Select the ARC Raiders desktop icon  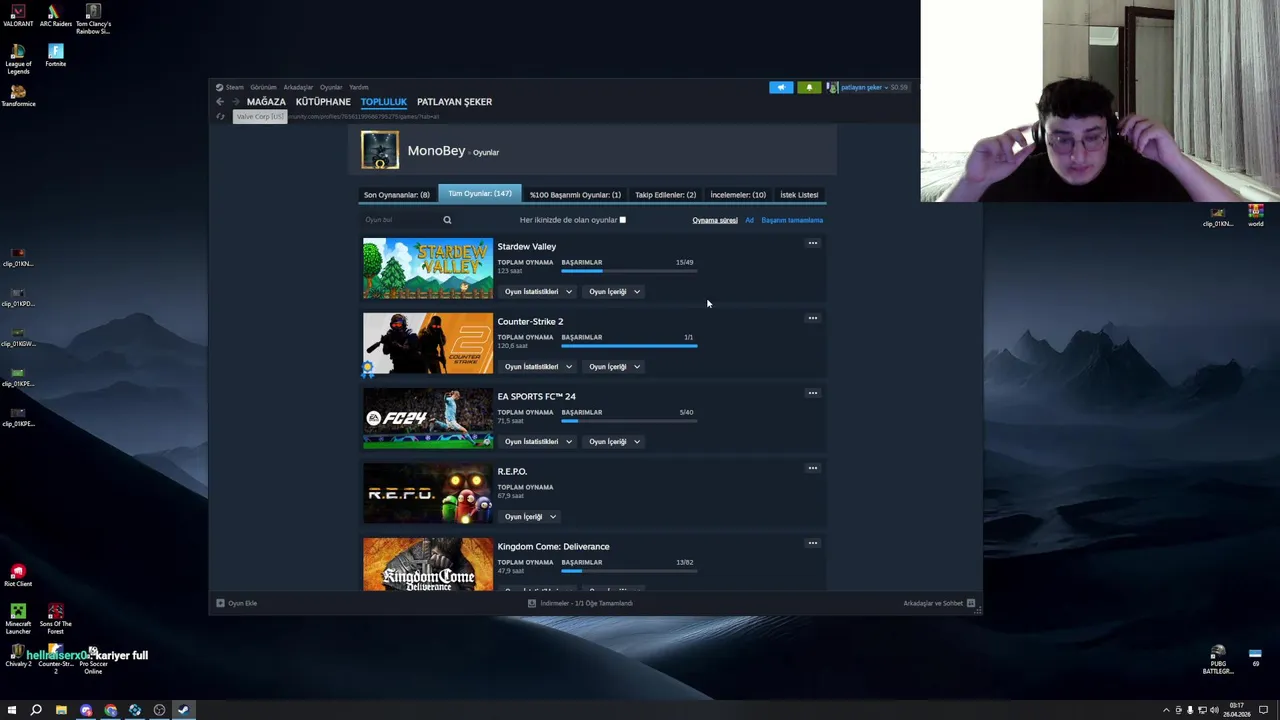click(55, 16)
